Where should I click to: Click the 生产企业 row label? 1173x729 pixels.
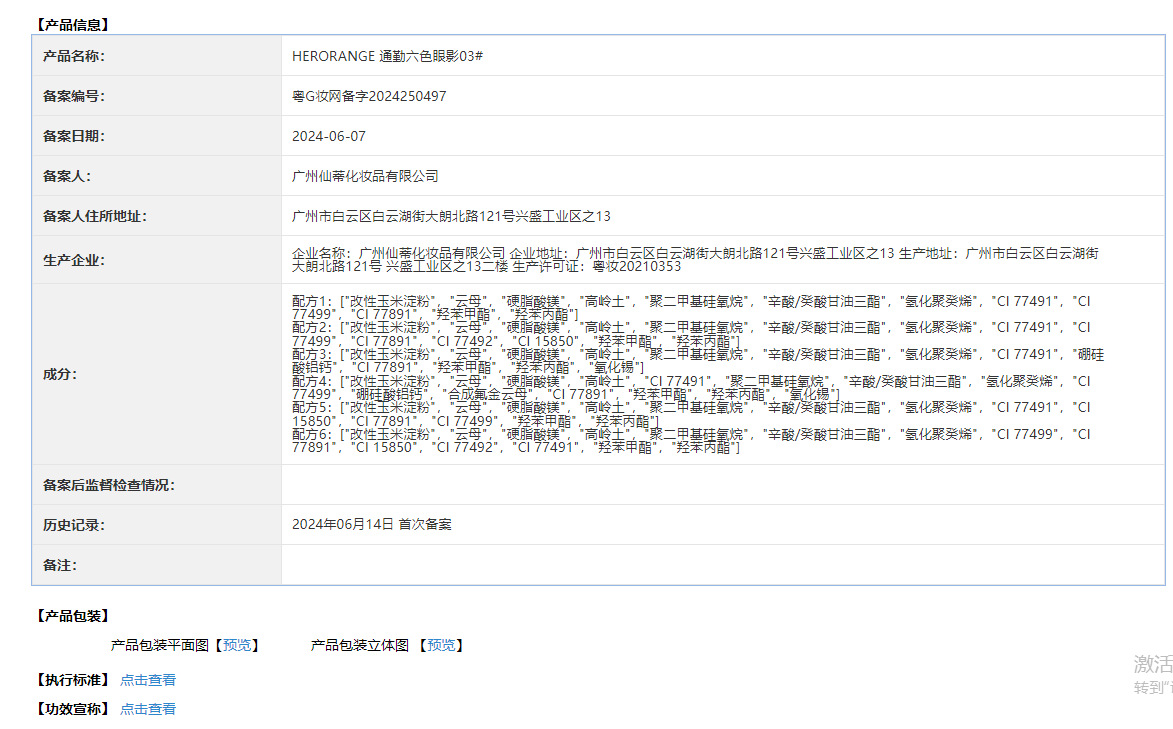74,260
